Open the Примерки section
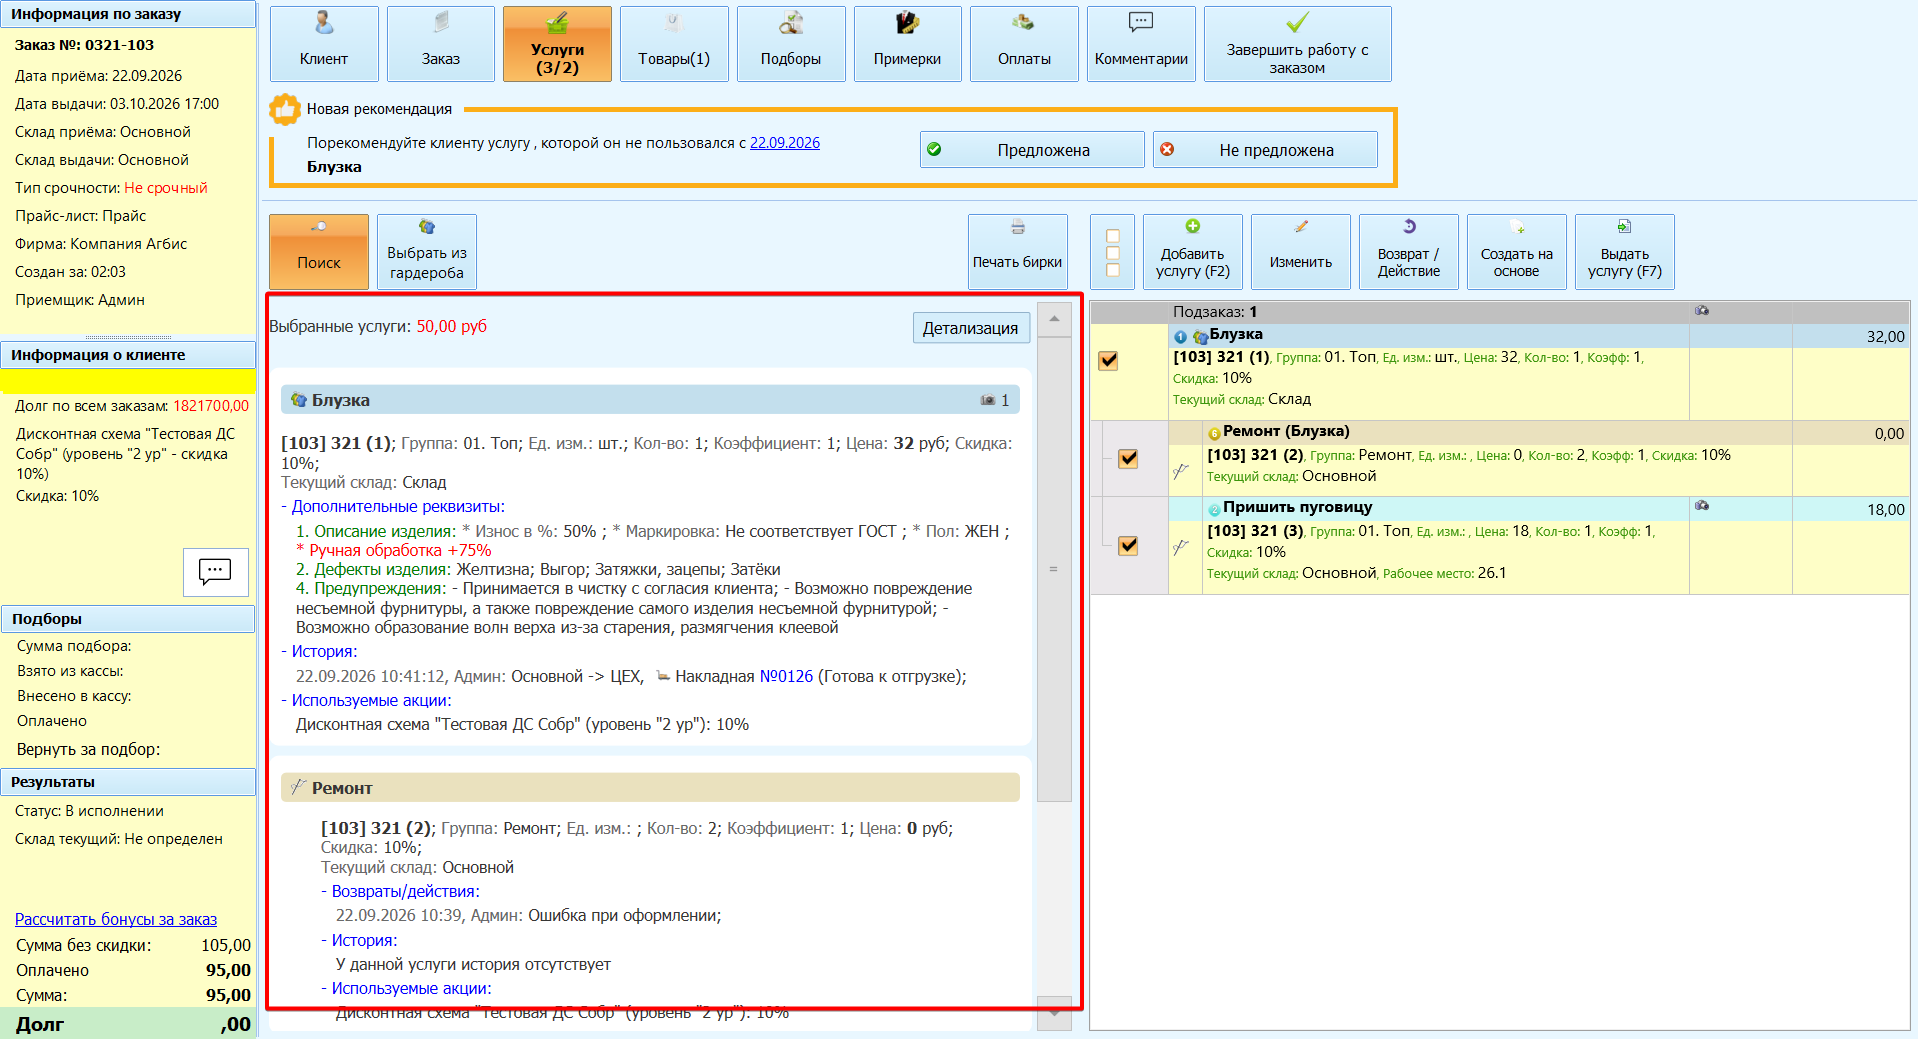The image size is (1918, 1039). [908, 44]
